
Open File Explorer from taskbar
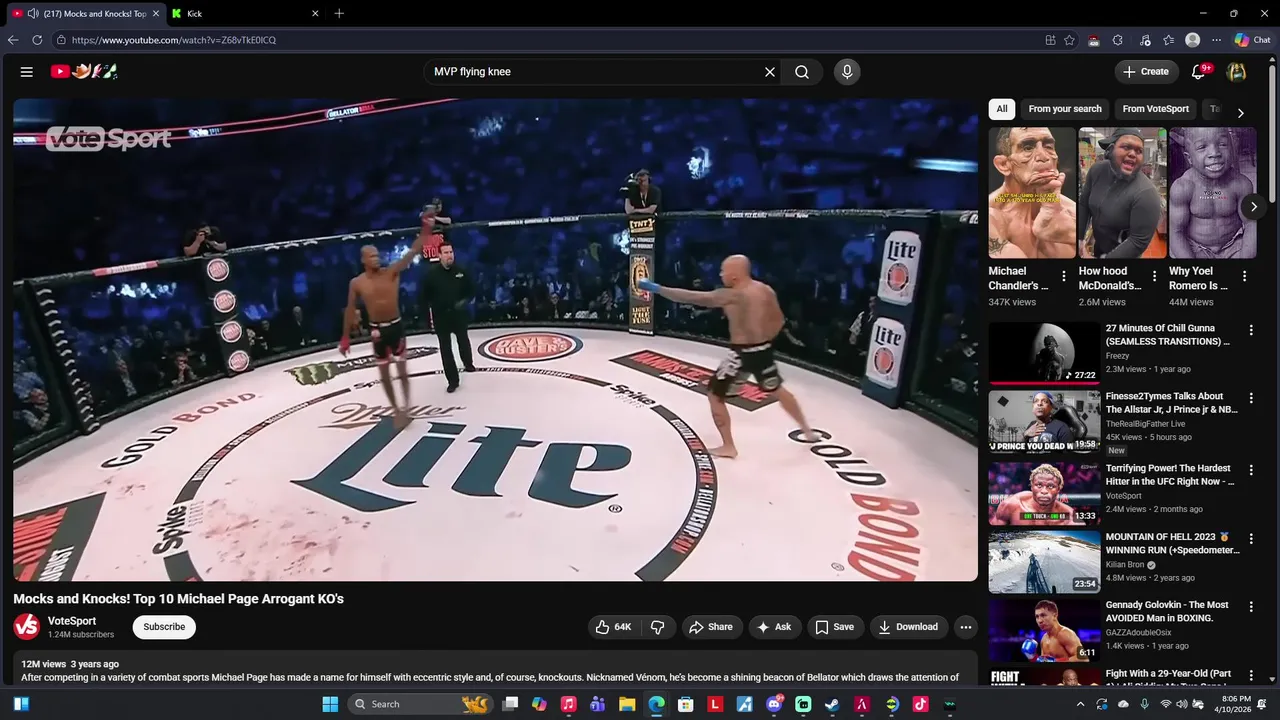coord(627,704)
